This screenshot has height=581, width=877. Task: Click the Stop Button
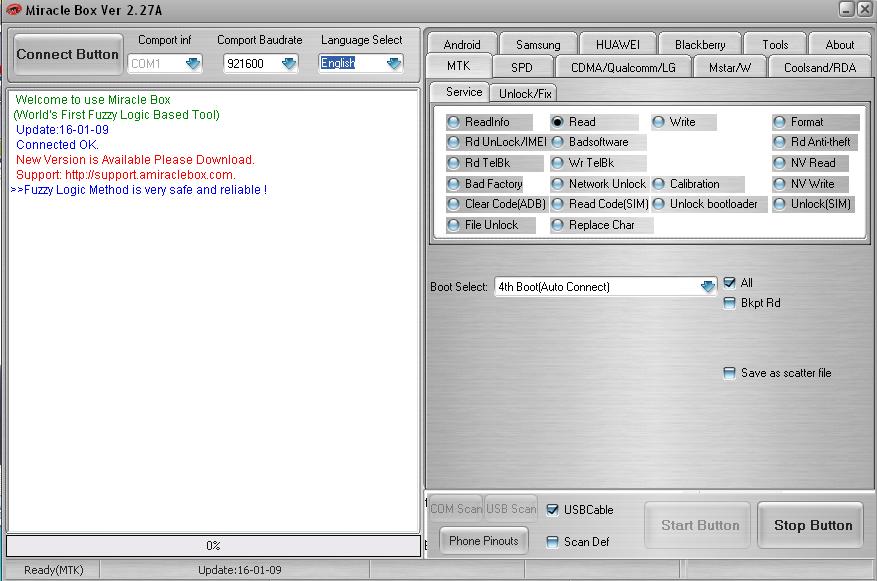[810, 524]
